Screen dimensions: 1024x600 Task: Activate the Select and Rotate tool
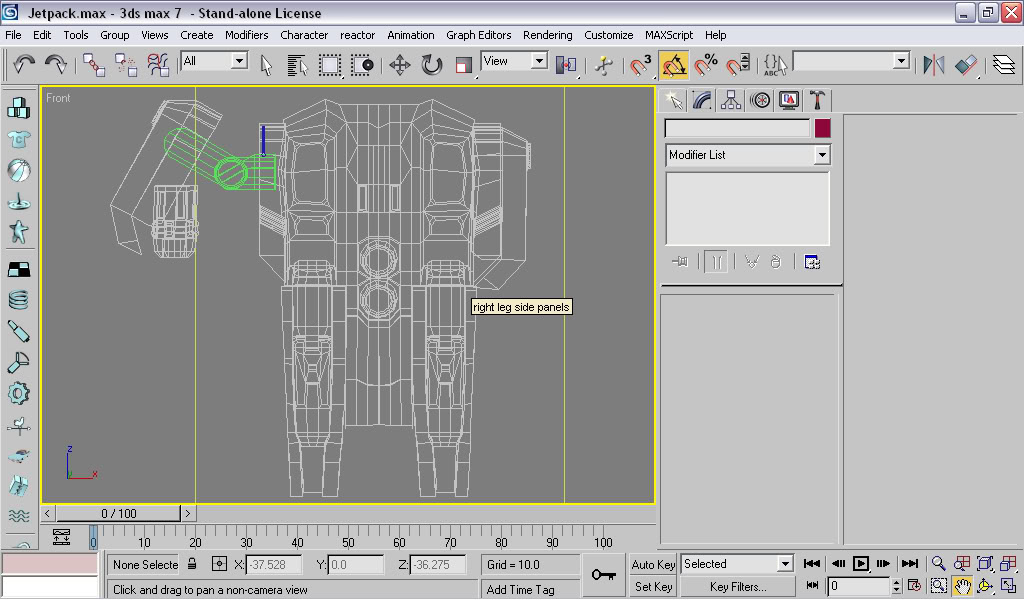pyautogui.click(x=432, y=65)
